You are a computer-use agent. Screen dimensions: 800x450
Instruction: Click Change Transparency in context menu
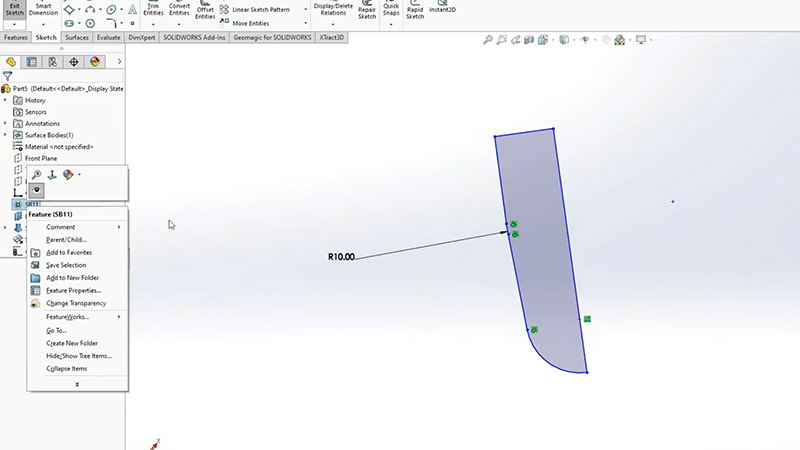[75, 303]
